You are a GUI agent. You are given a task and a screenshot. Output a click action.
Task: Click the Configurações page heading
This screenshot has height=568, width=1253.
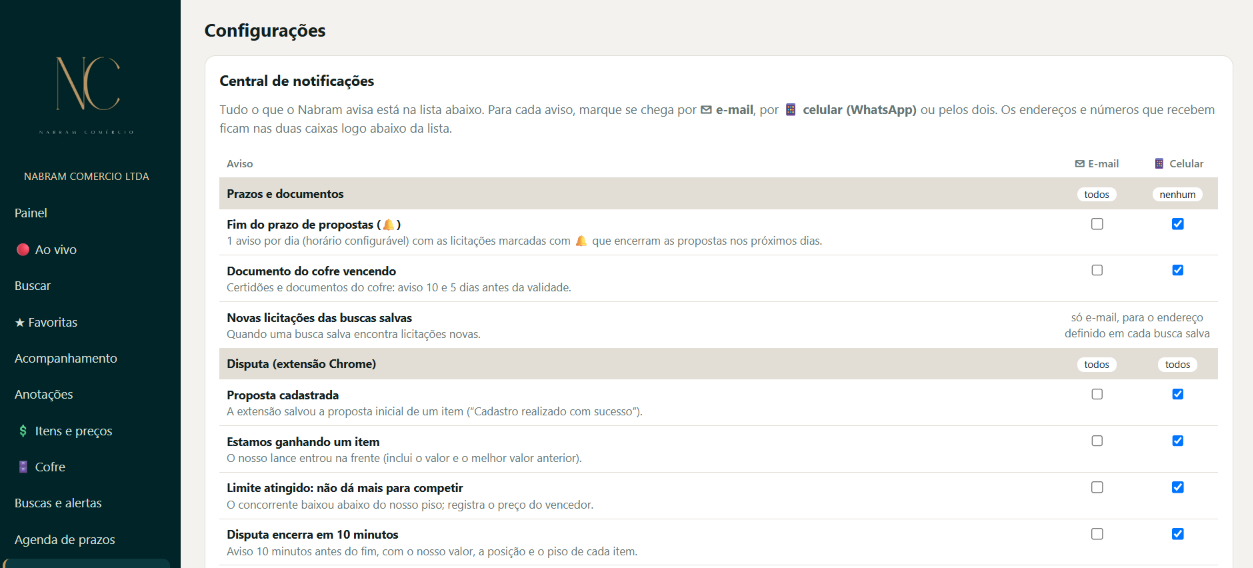[x=265, y=31]
